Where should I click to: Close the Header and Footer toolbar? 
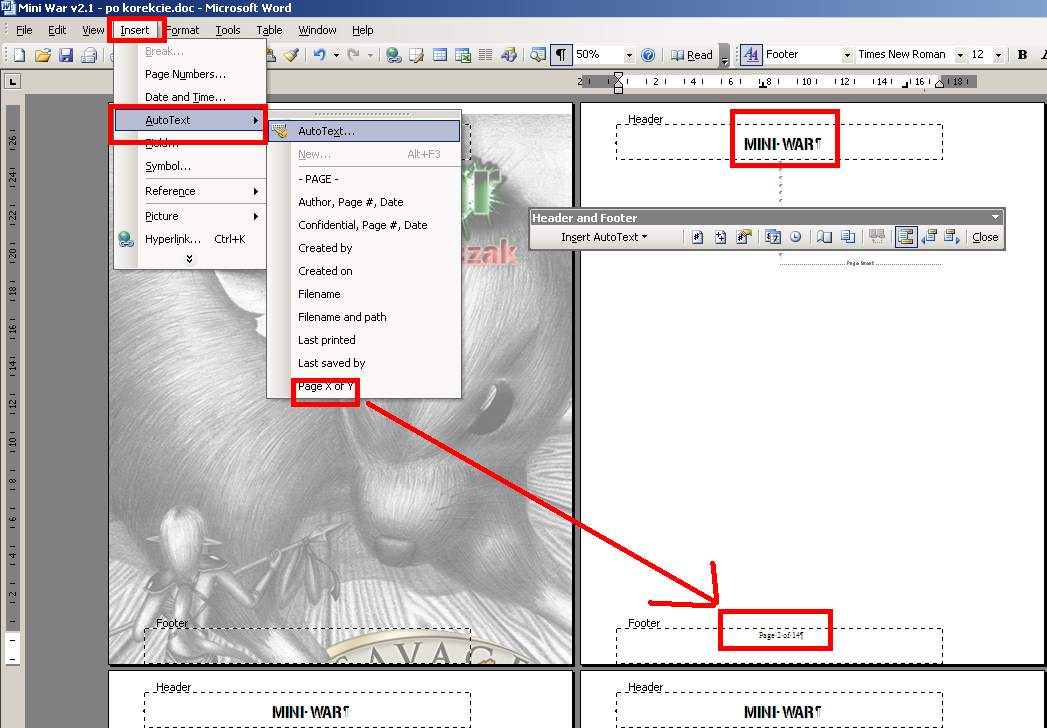point(985,237)
